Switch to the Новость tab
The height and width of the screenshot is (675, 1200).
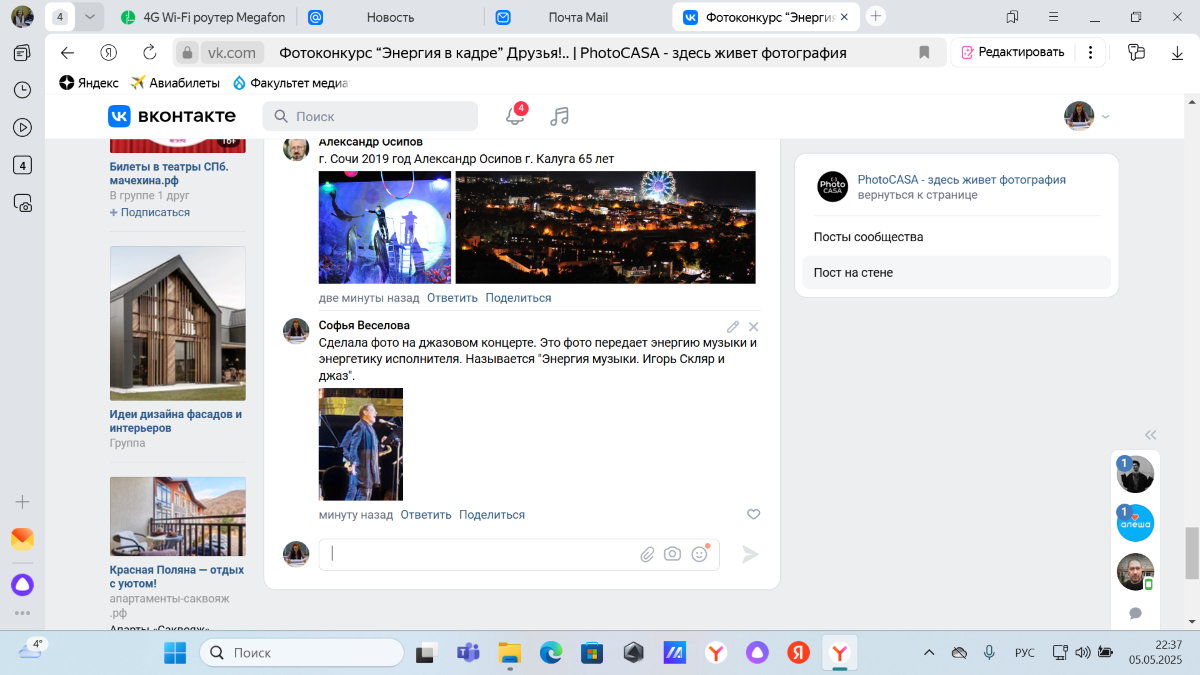pos(390,17)
